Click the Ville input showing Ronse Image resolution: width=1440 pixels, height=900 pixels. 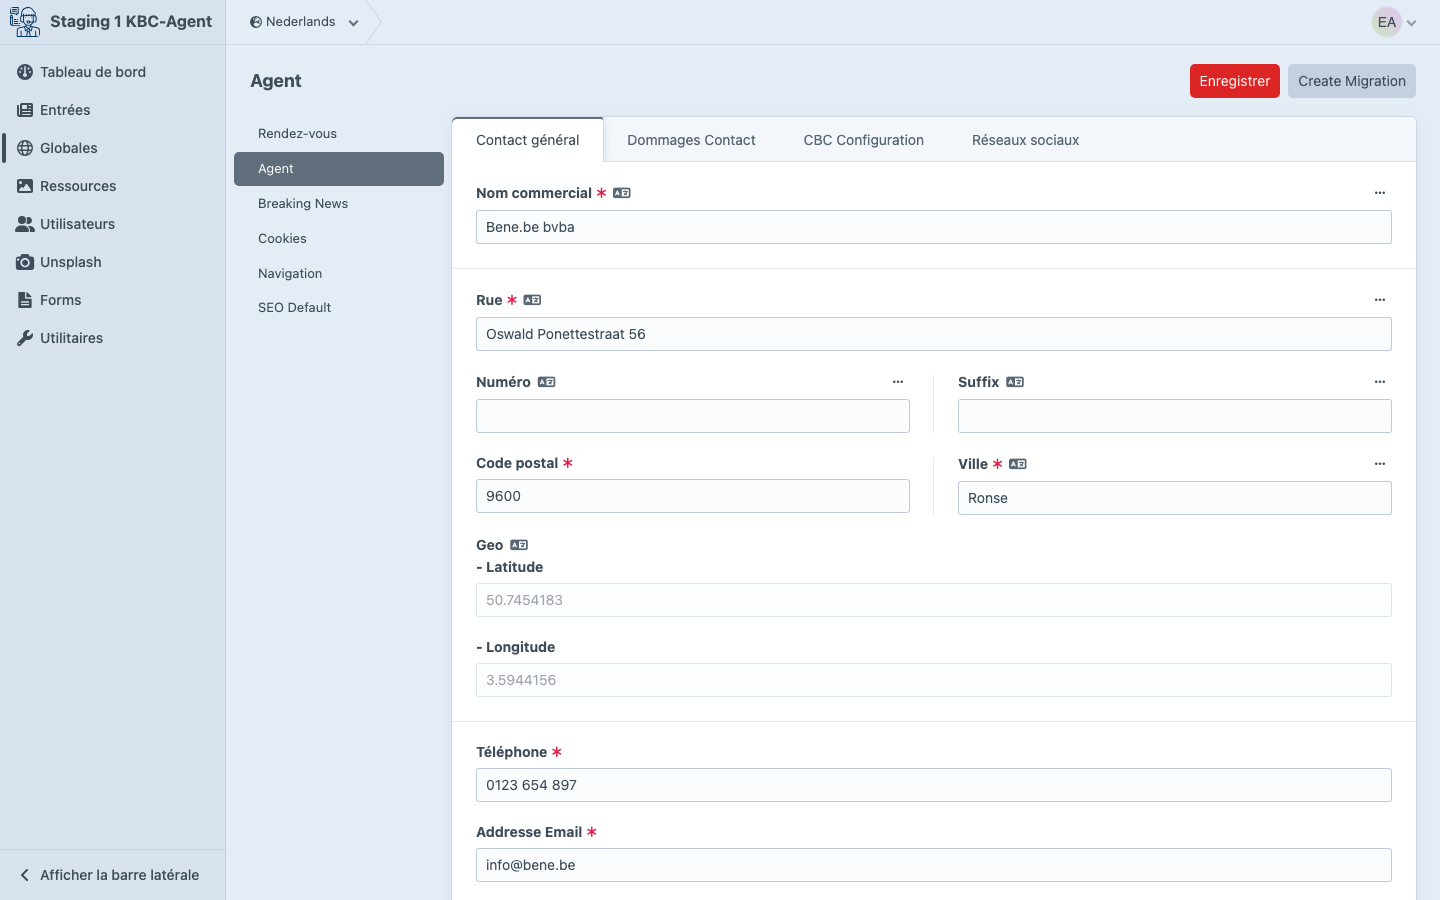[x=1175, y=498]
